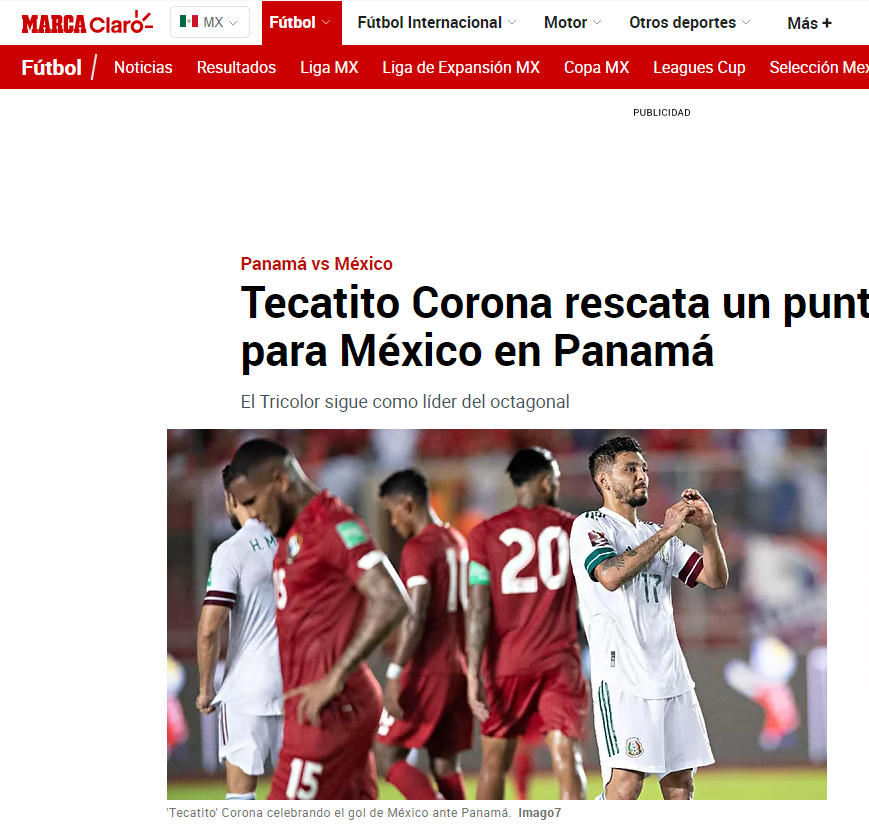Viewport: 869px width, 835px height.
Task: Click the MARCA Claro logo
Action: 87,23
